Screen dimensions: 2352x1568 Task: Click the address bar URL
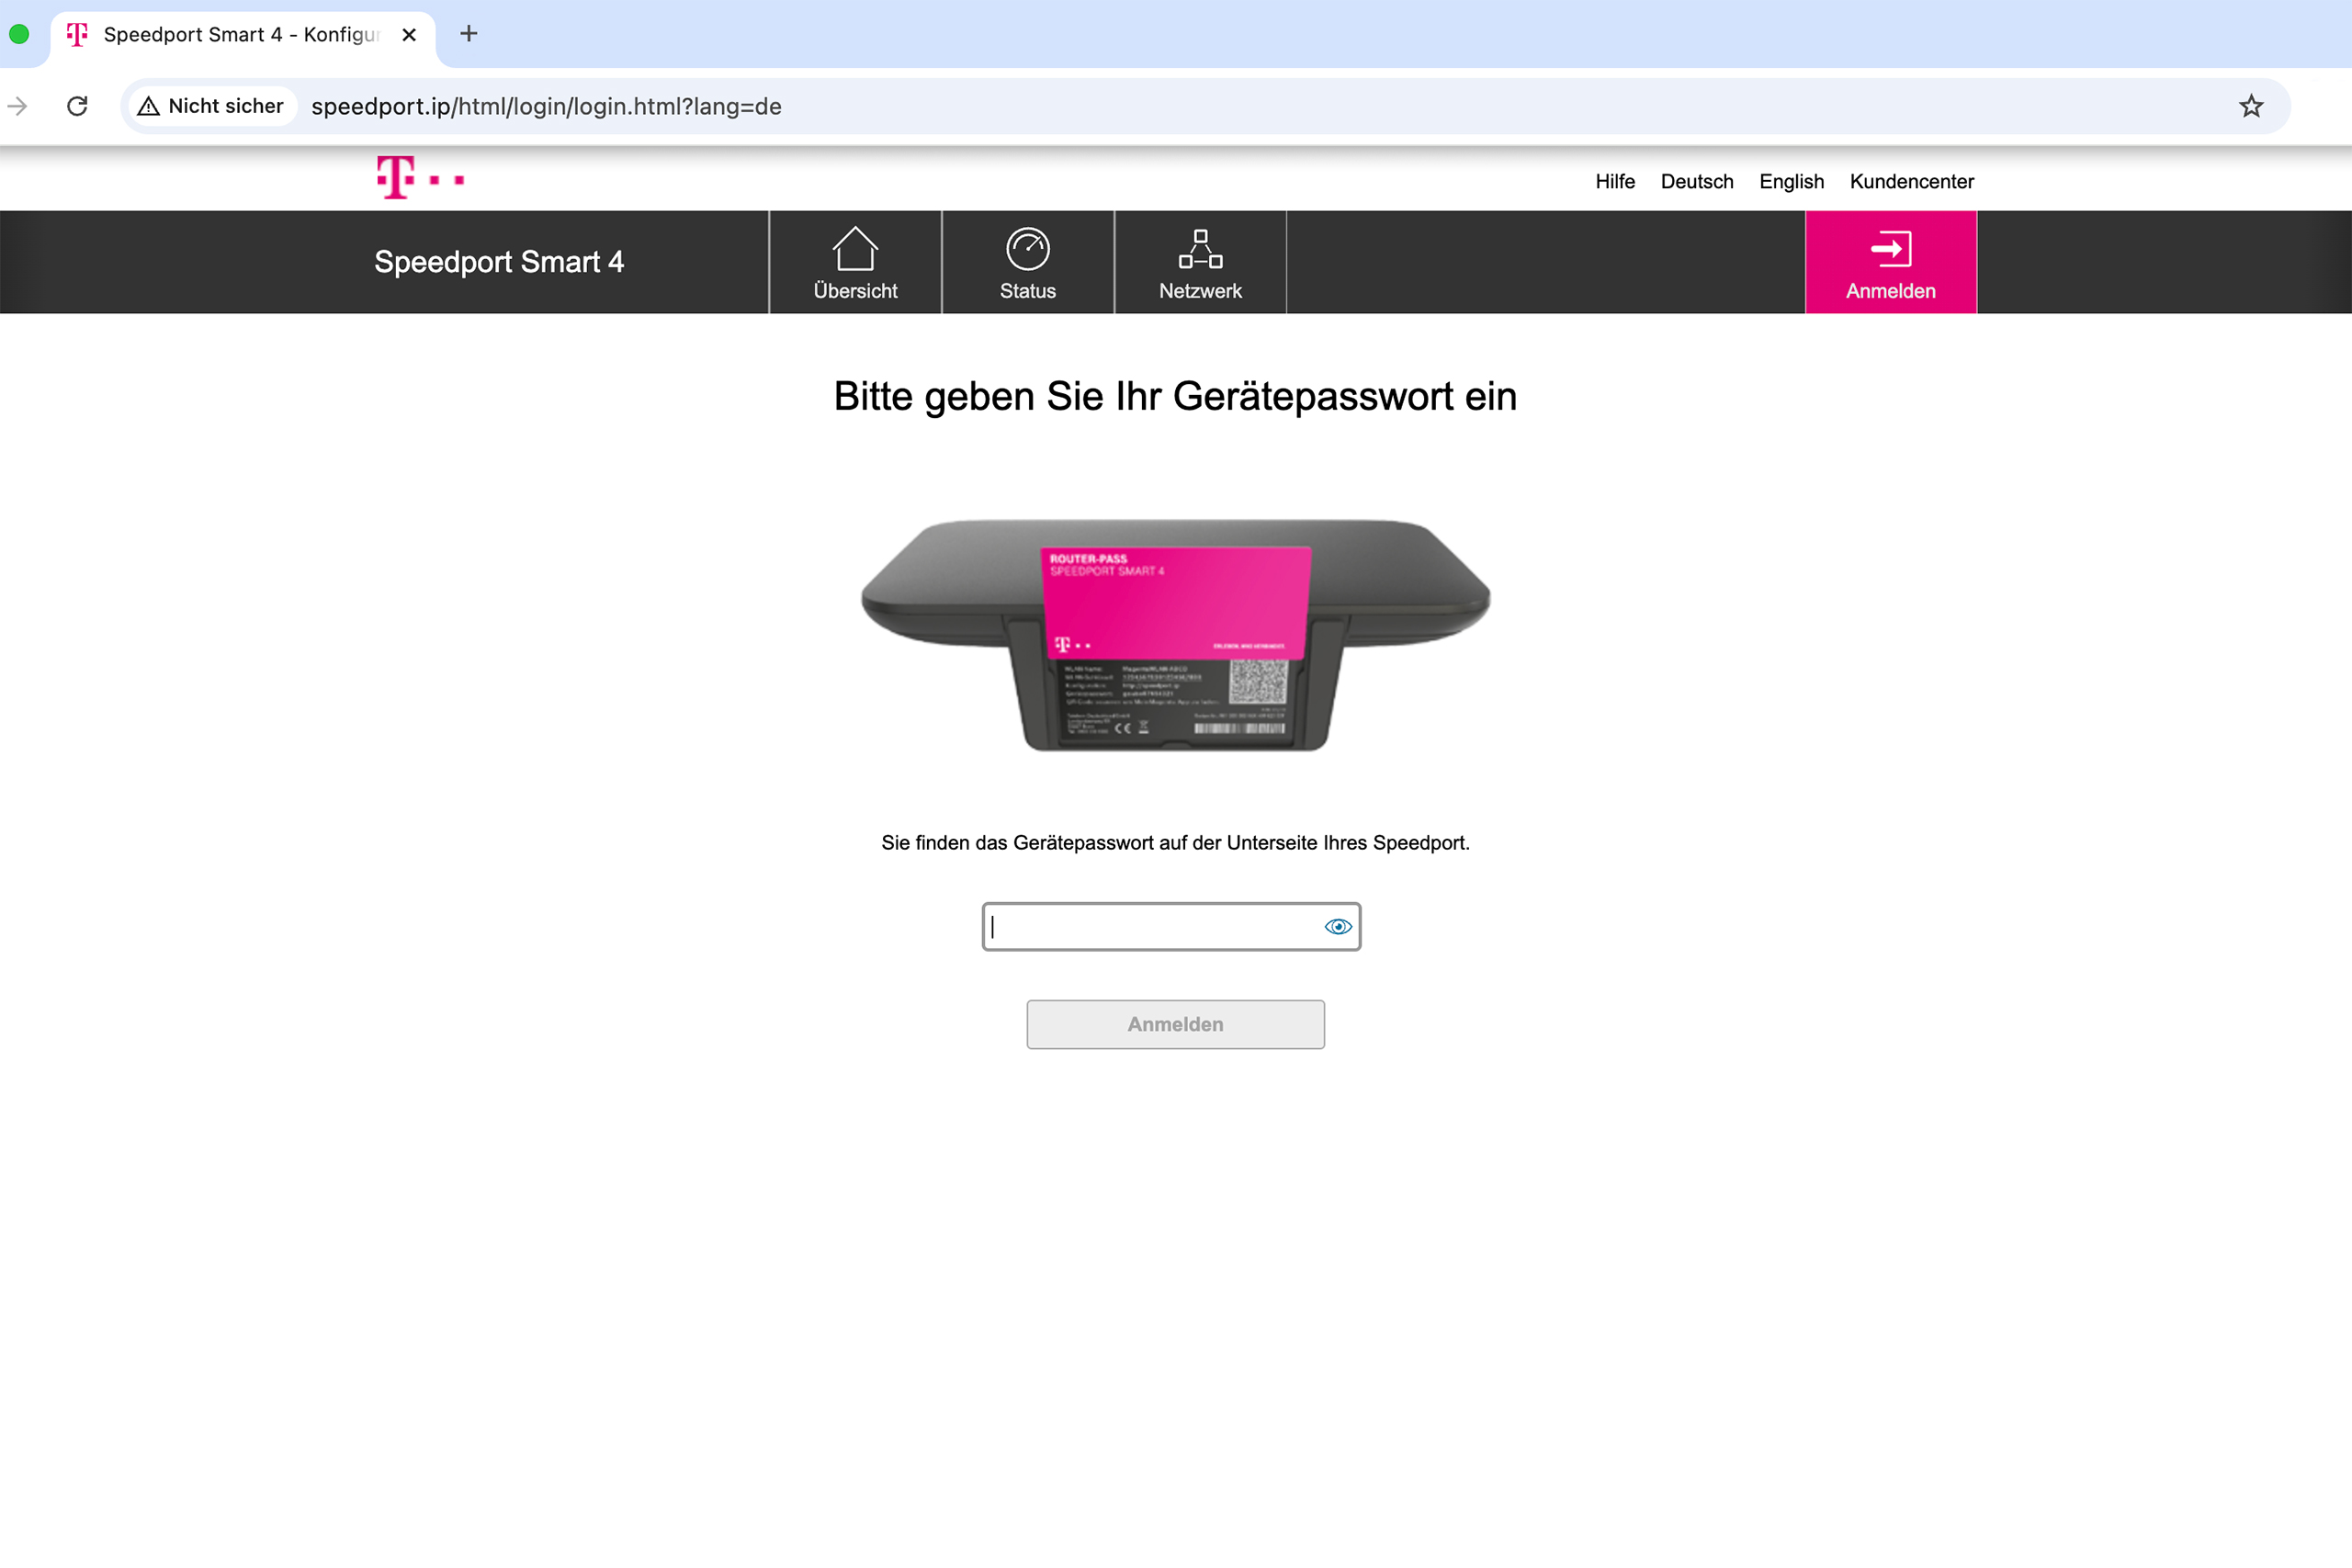coord(545,106)
